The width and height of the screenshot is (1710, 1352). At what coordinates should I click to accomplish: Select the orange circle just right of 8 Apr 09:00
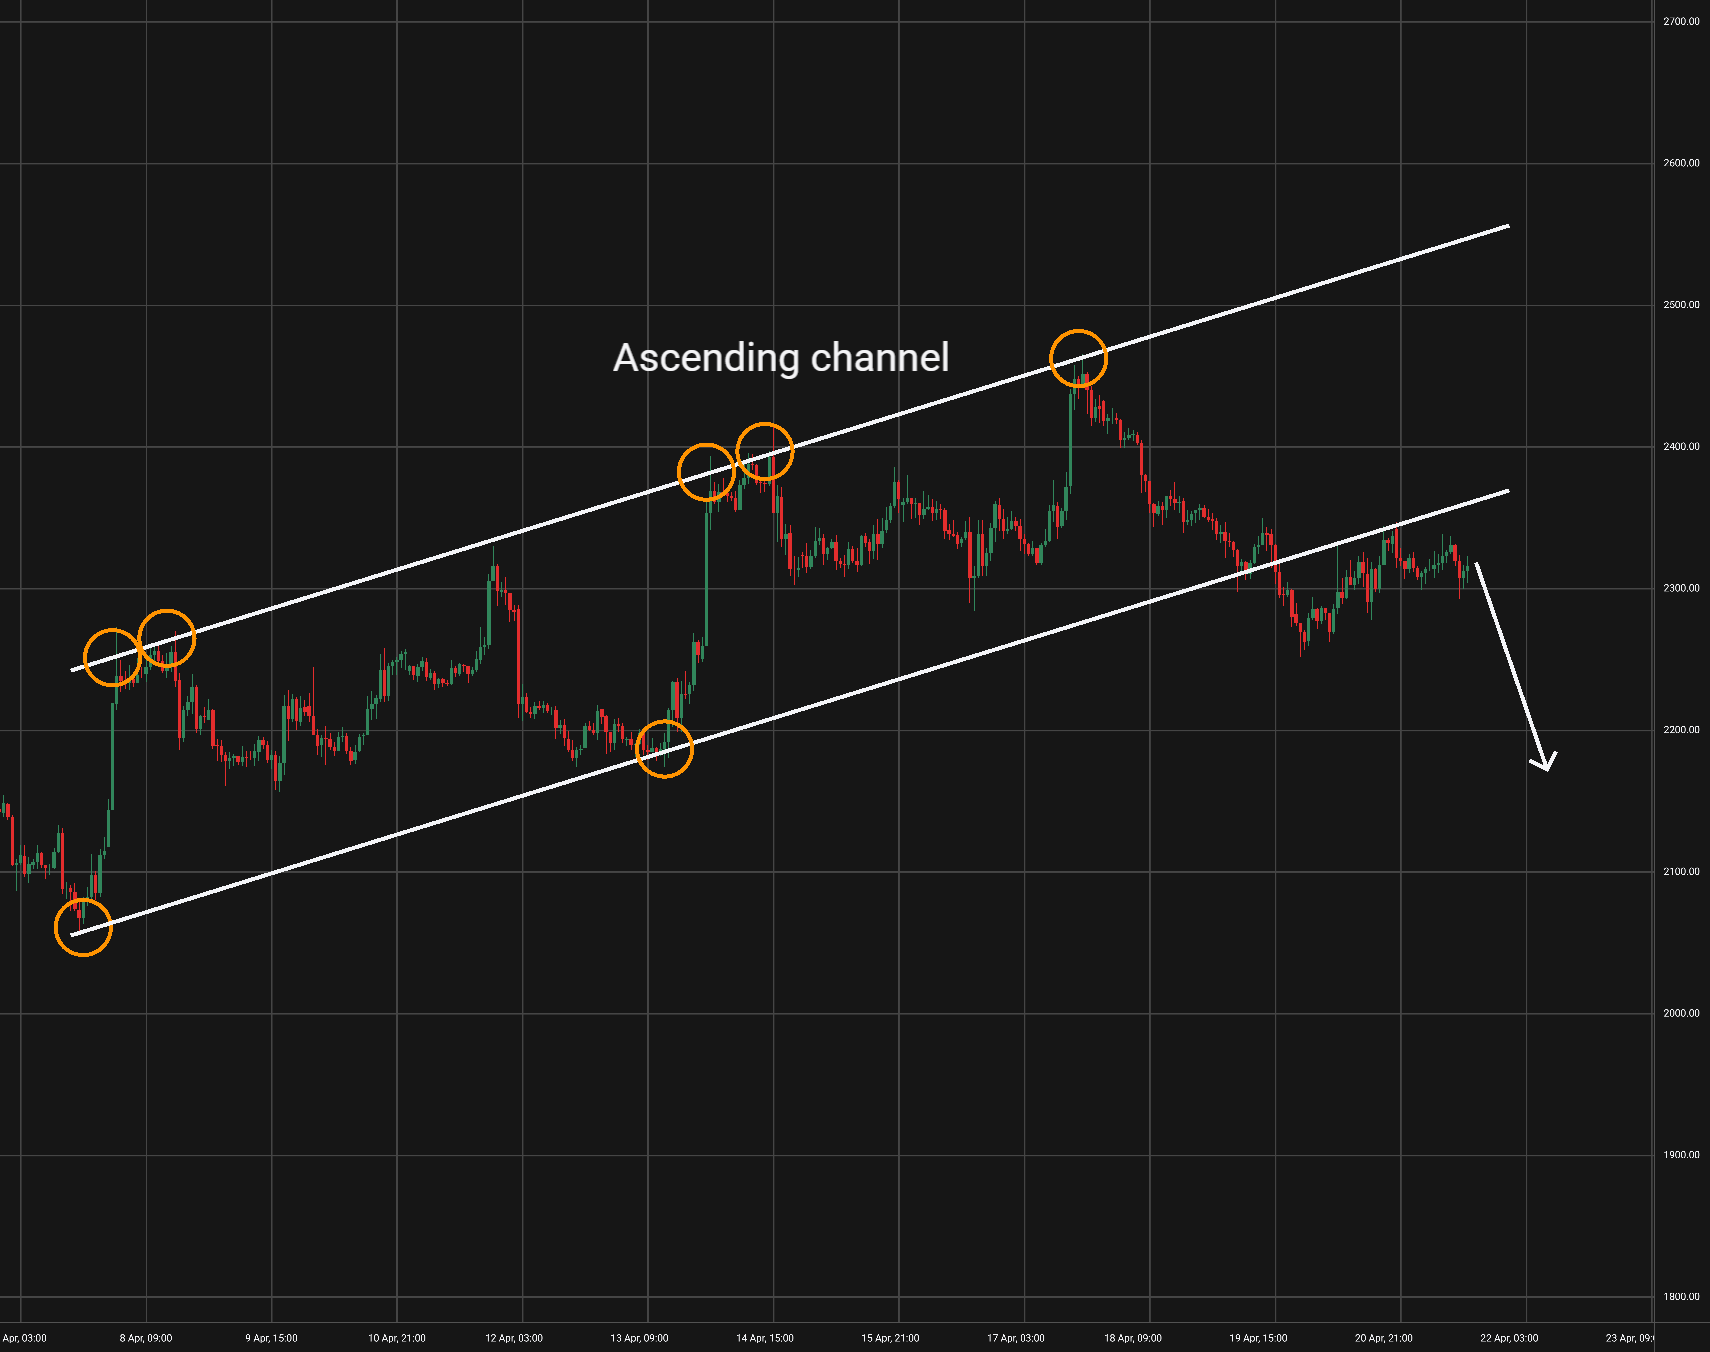coord(166,638)
